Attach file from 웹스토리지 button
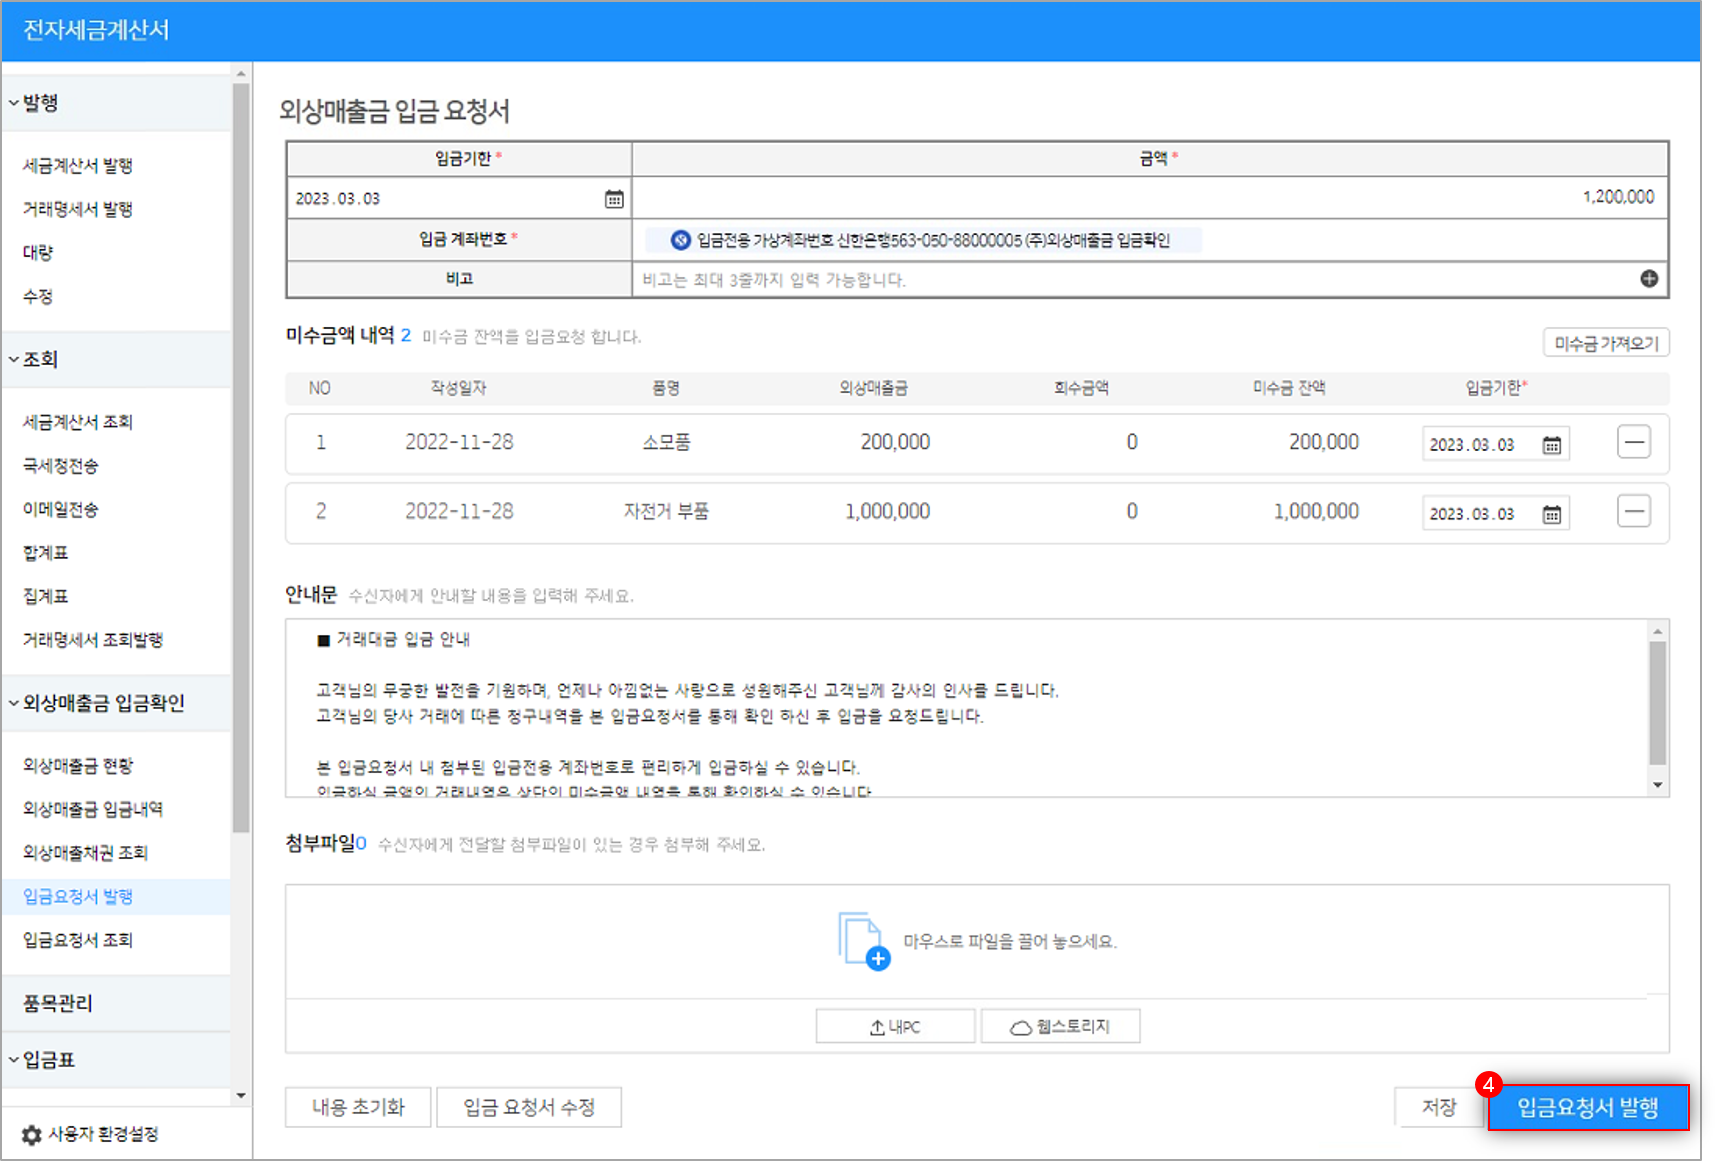 pyautogui.click(x=1060, y=1026)
